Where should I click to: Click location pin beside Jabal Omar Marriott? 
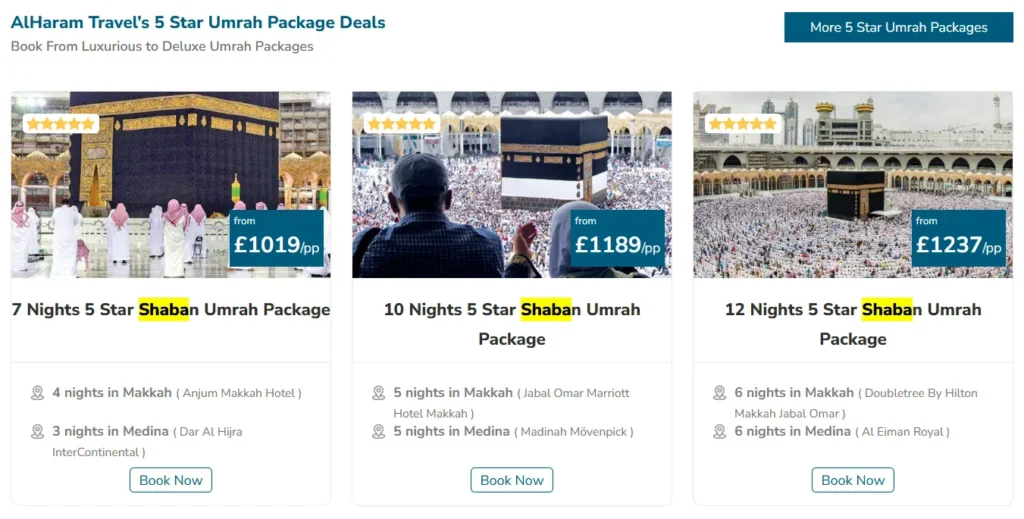(x=379, y=393)
